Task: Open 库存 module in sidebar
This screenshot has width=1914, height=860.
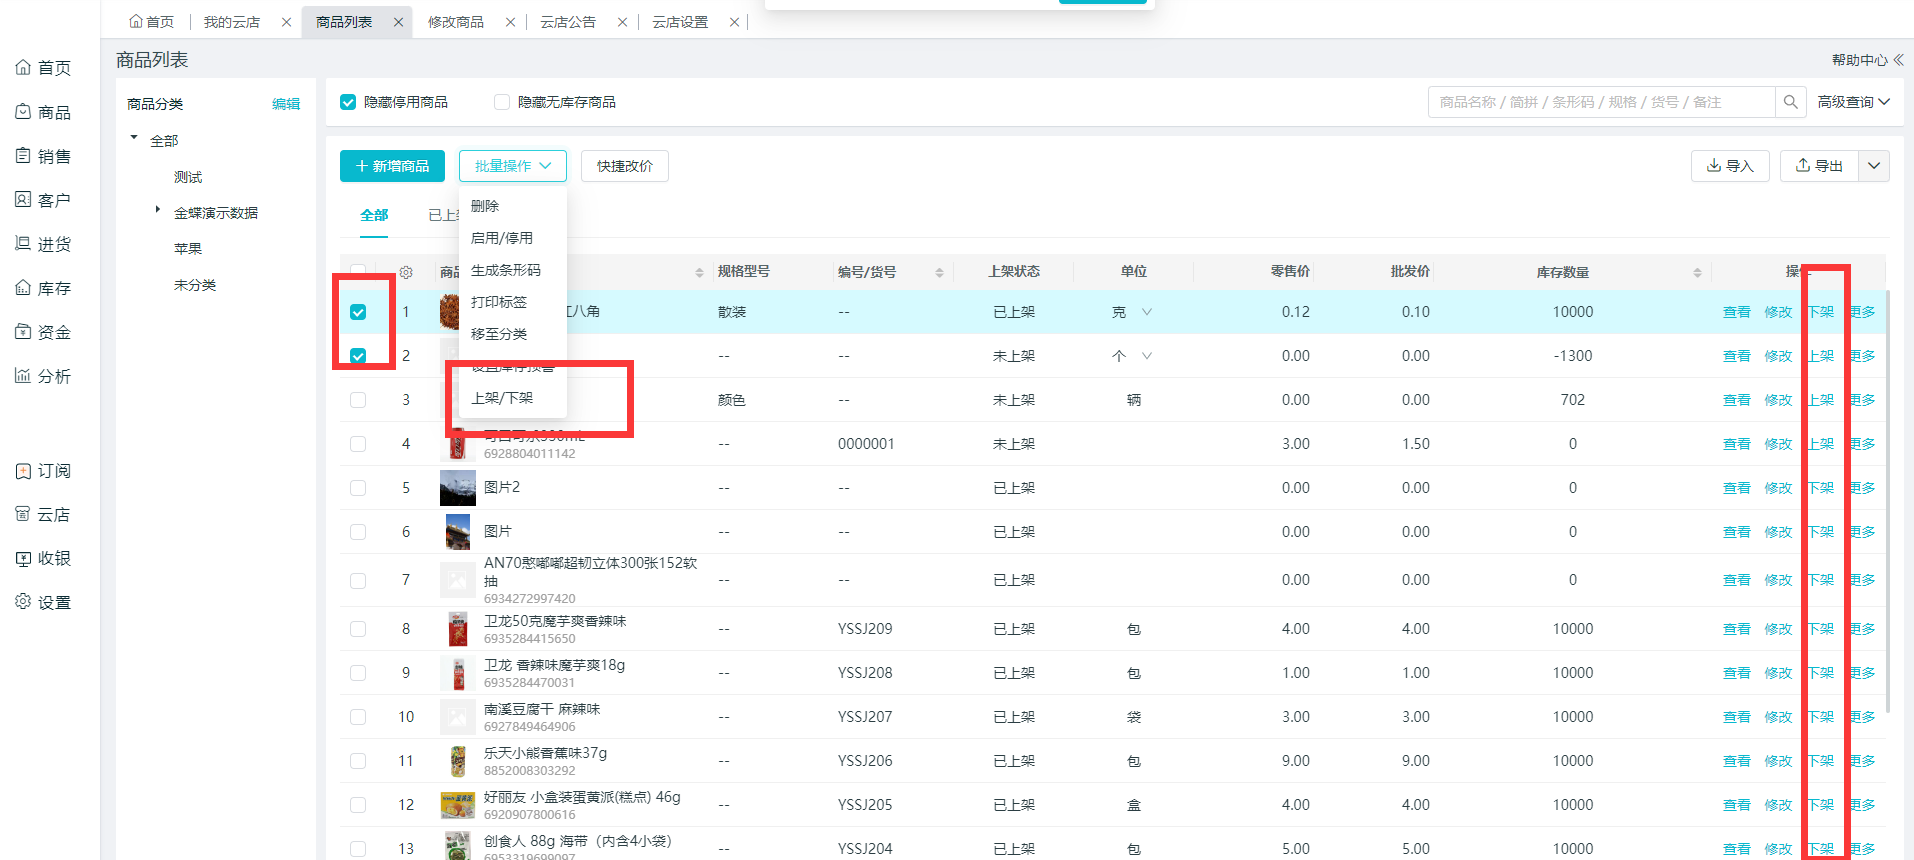Action: pyautogui.click(x=43, y=288)
